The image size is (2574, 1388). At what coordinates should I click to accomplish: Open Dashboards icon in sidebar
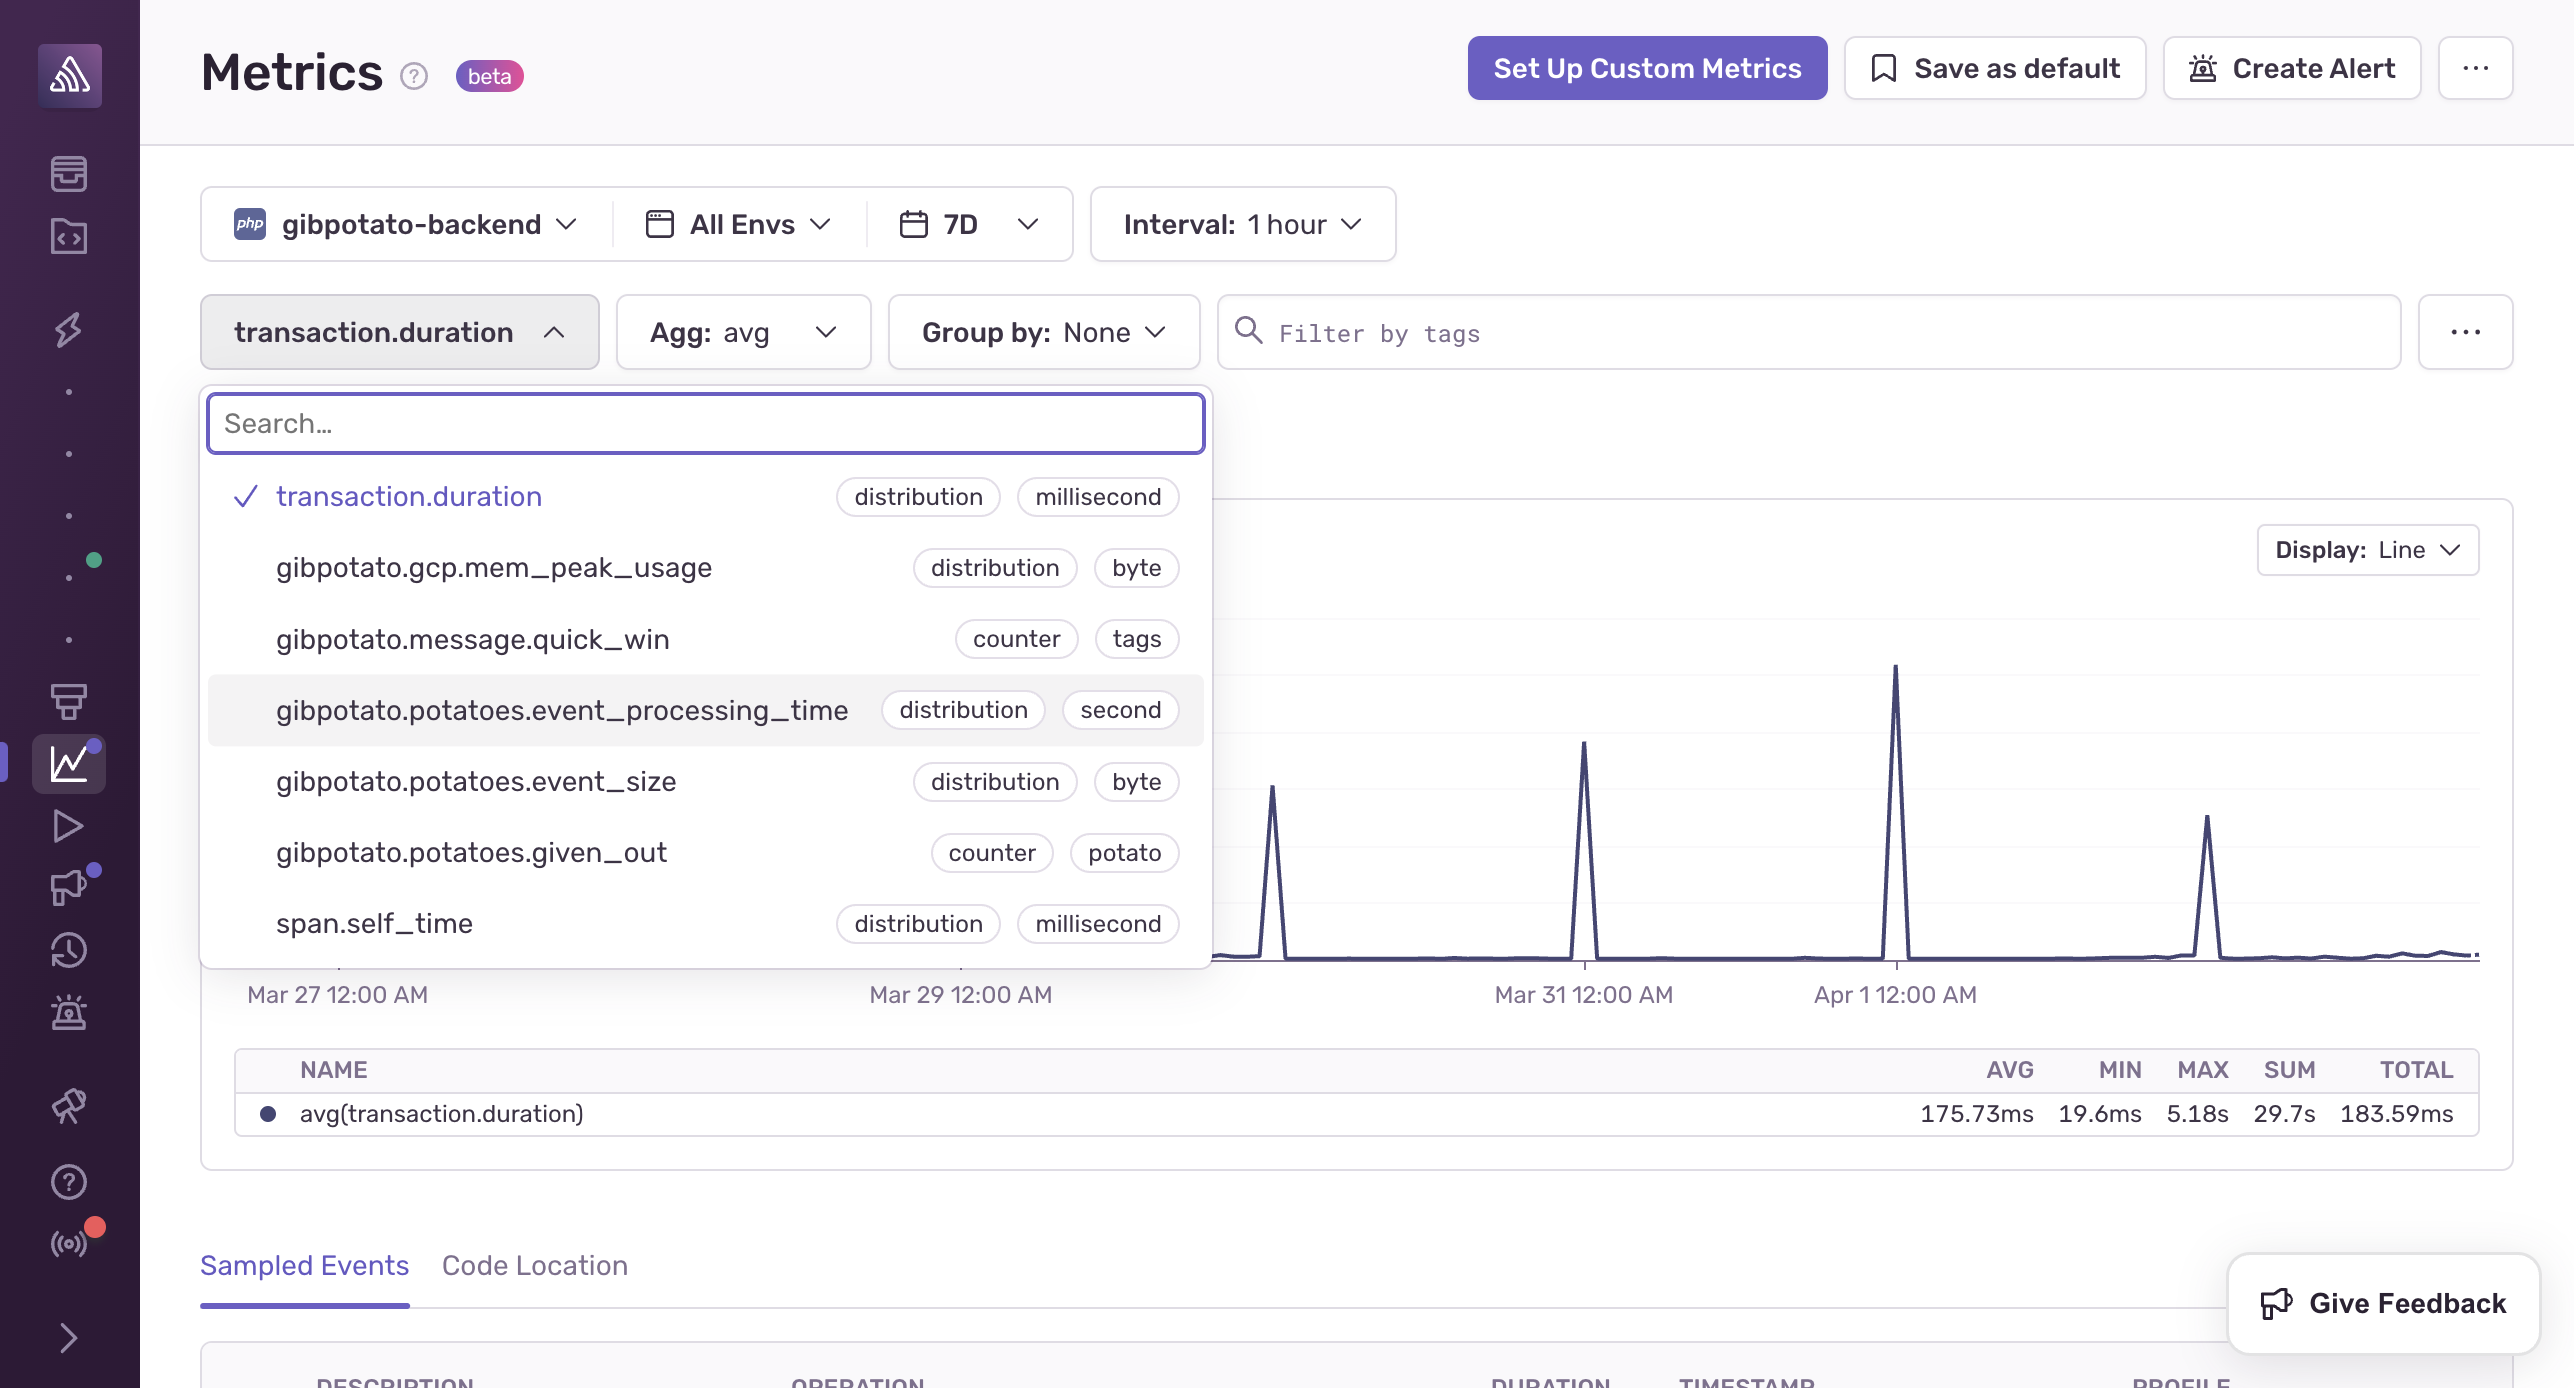point(69,702)
